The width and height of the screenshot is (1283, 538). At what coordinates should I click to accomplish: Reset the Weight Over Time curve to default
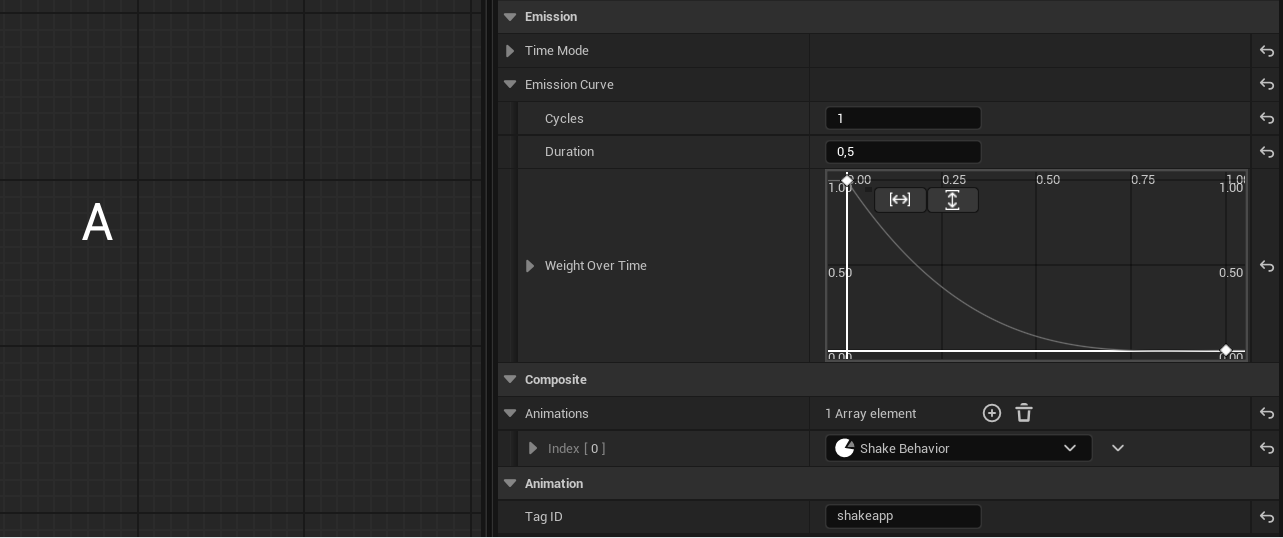tap(1267, 266)
